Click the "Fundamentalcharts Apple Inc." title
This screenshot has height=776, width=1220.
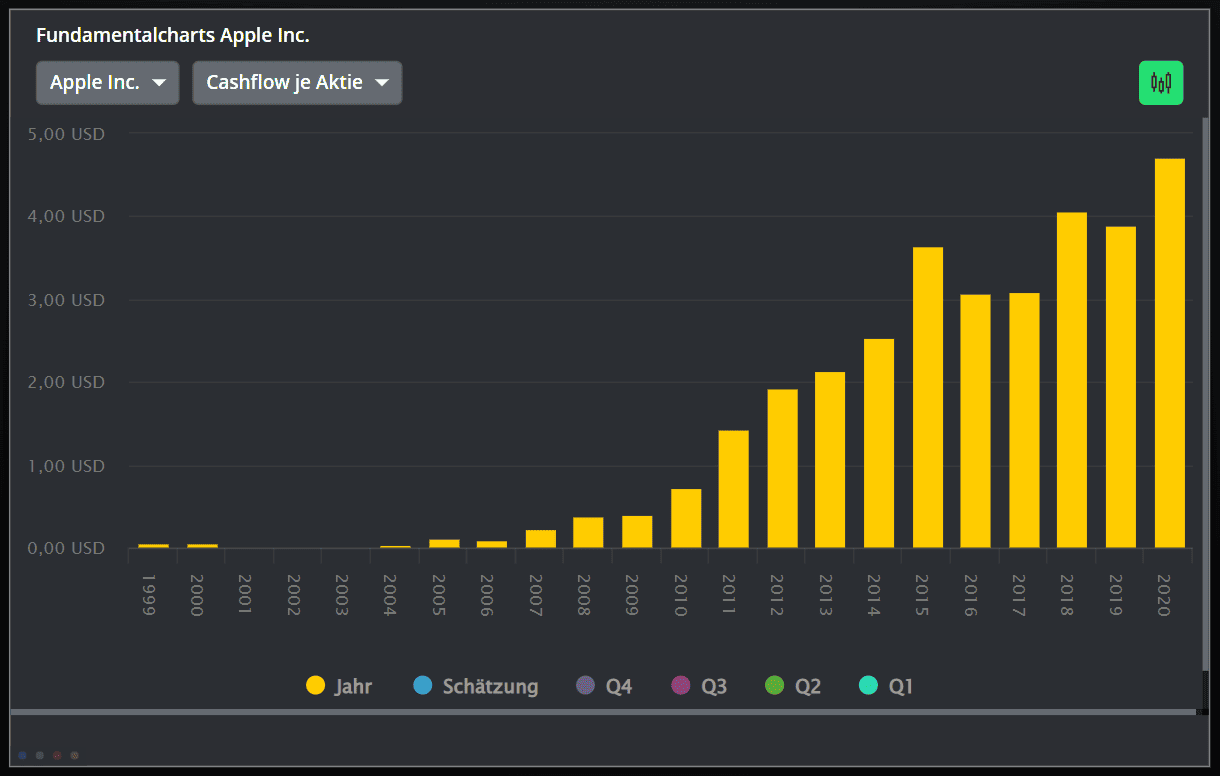pyautogui.click(x=173, y=36)
